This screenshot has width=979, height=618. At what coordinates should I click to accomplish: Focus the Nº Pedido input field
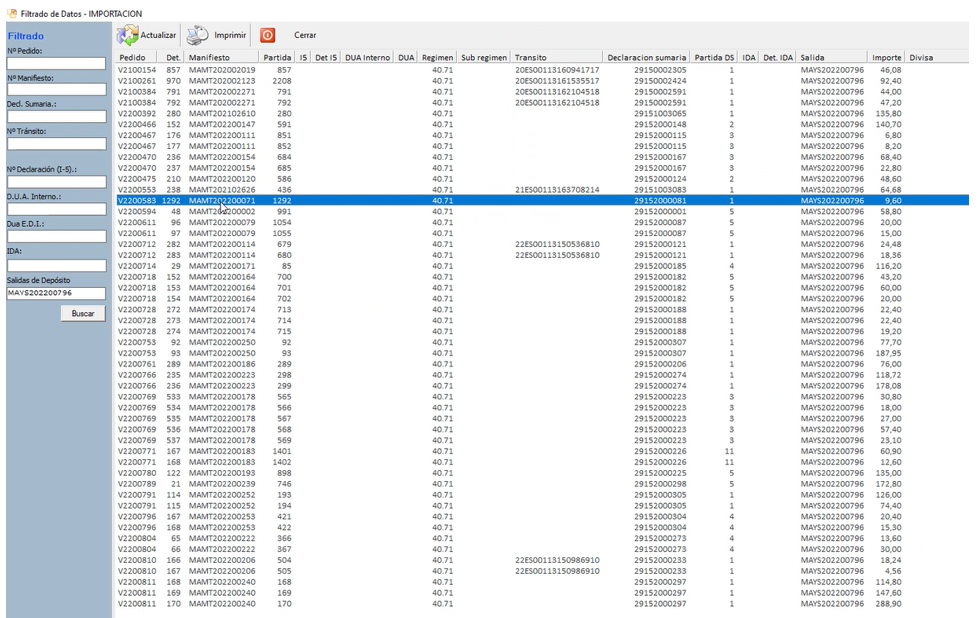(x=56, y=64)
